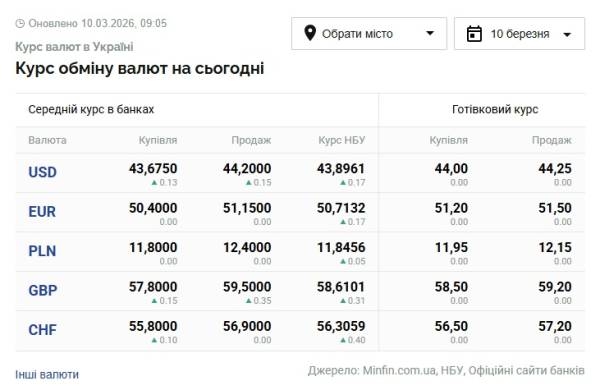
Task: Click GBP NBU rate 58,6101
Action: coord(341,287)
